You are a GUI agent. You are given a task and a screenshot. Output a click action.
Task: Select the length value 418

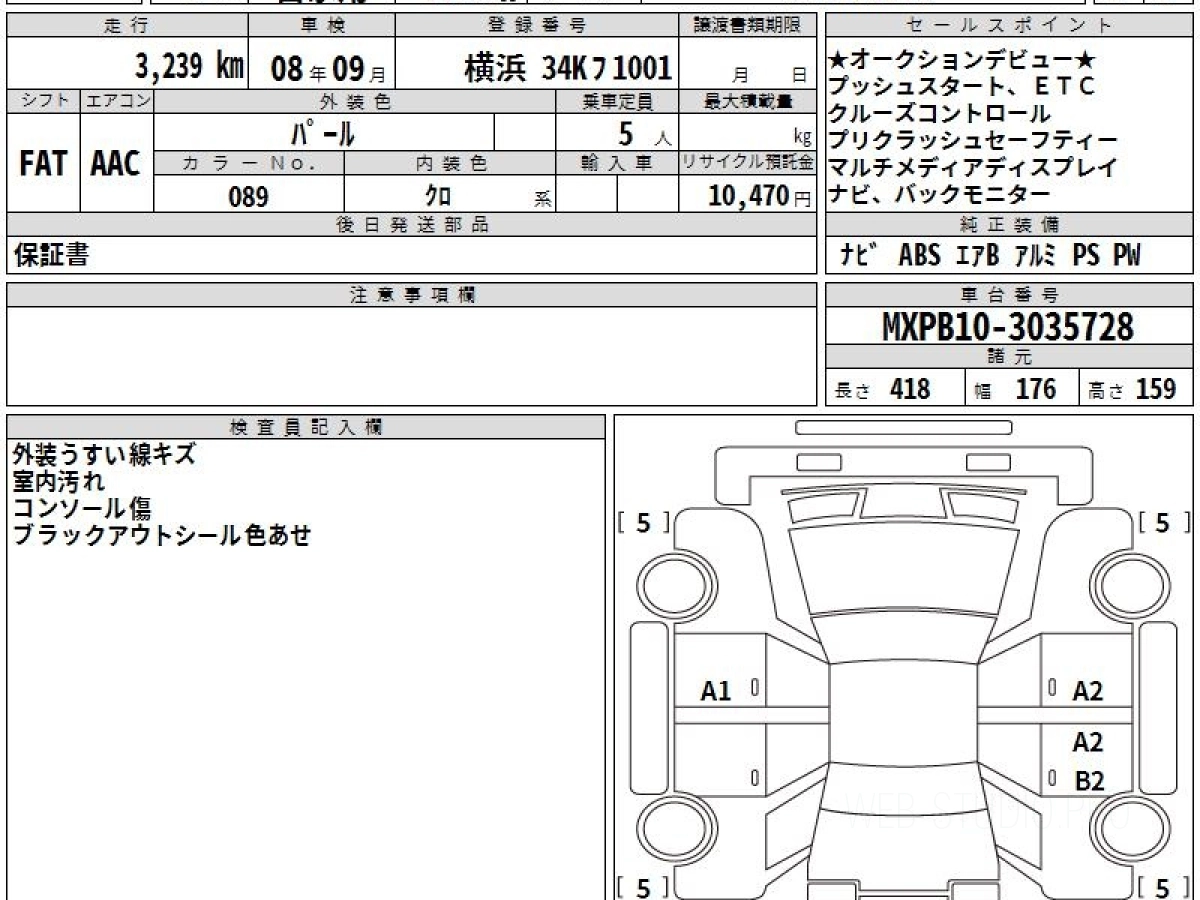coord(910,389)
